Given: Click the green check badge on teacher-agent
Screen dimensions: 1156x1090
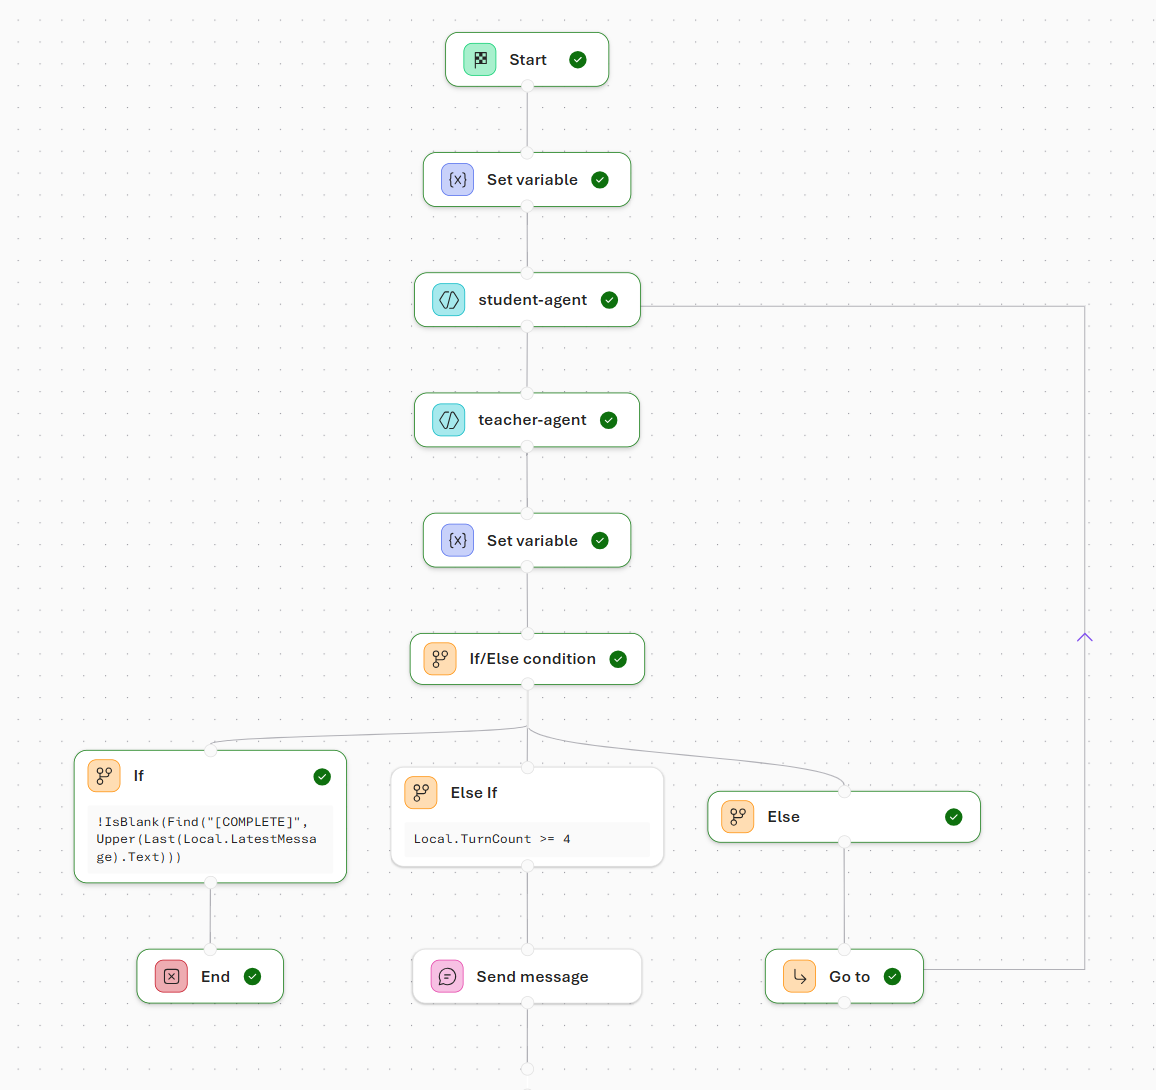Looking at the screenshot, I should pos(609,420).
